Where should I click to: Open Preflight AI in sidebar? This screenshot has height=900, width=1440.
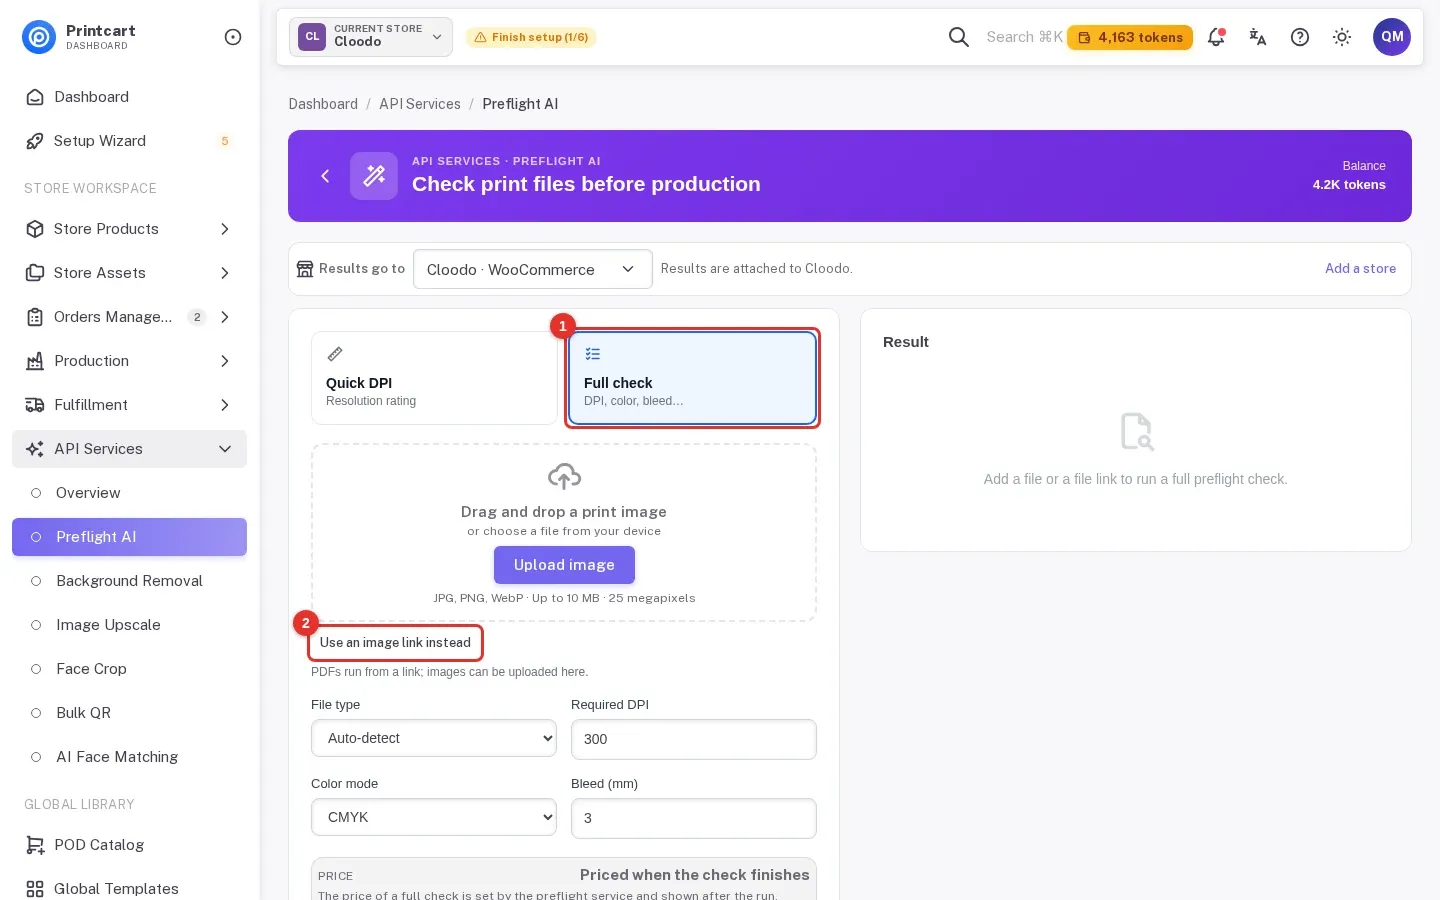[129, 537]
